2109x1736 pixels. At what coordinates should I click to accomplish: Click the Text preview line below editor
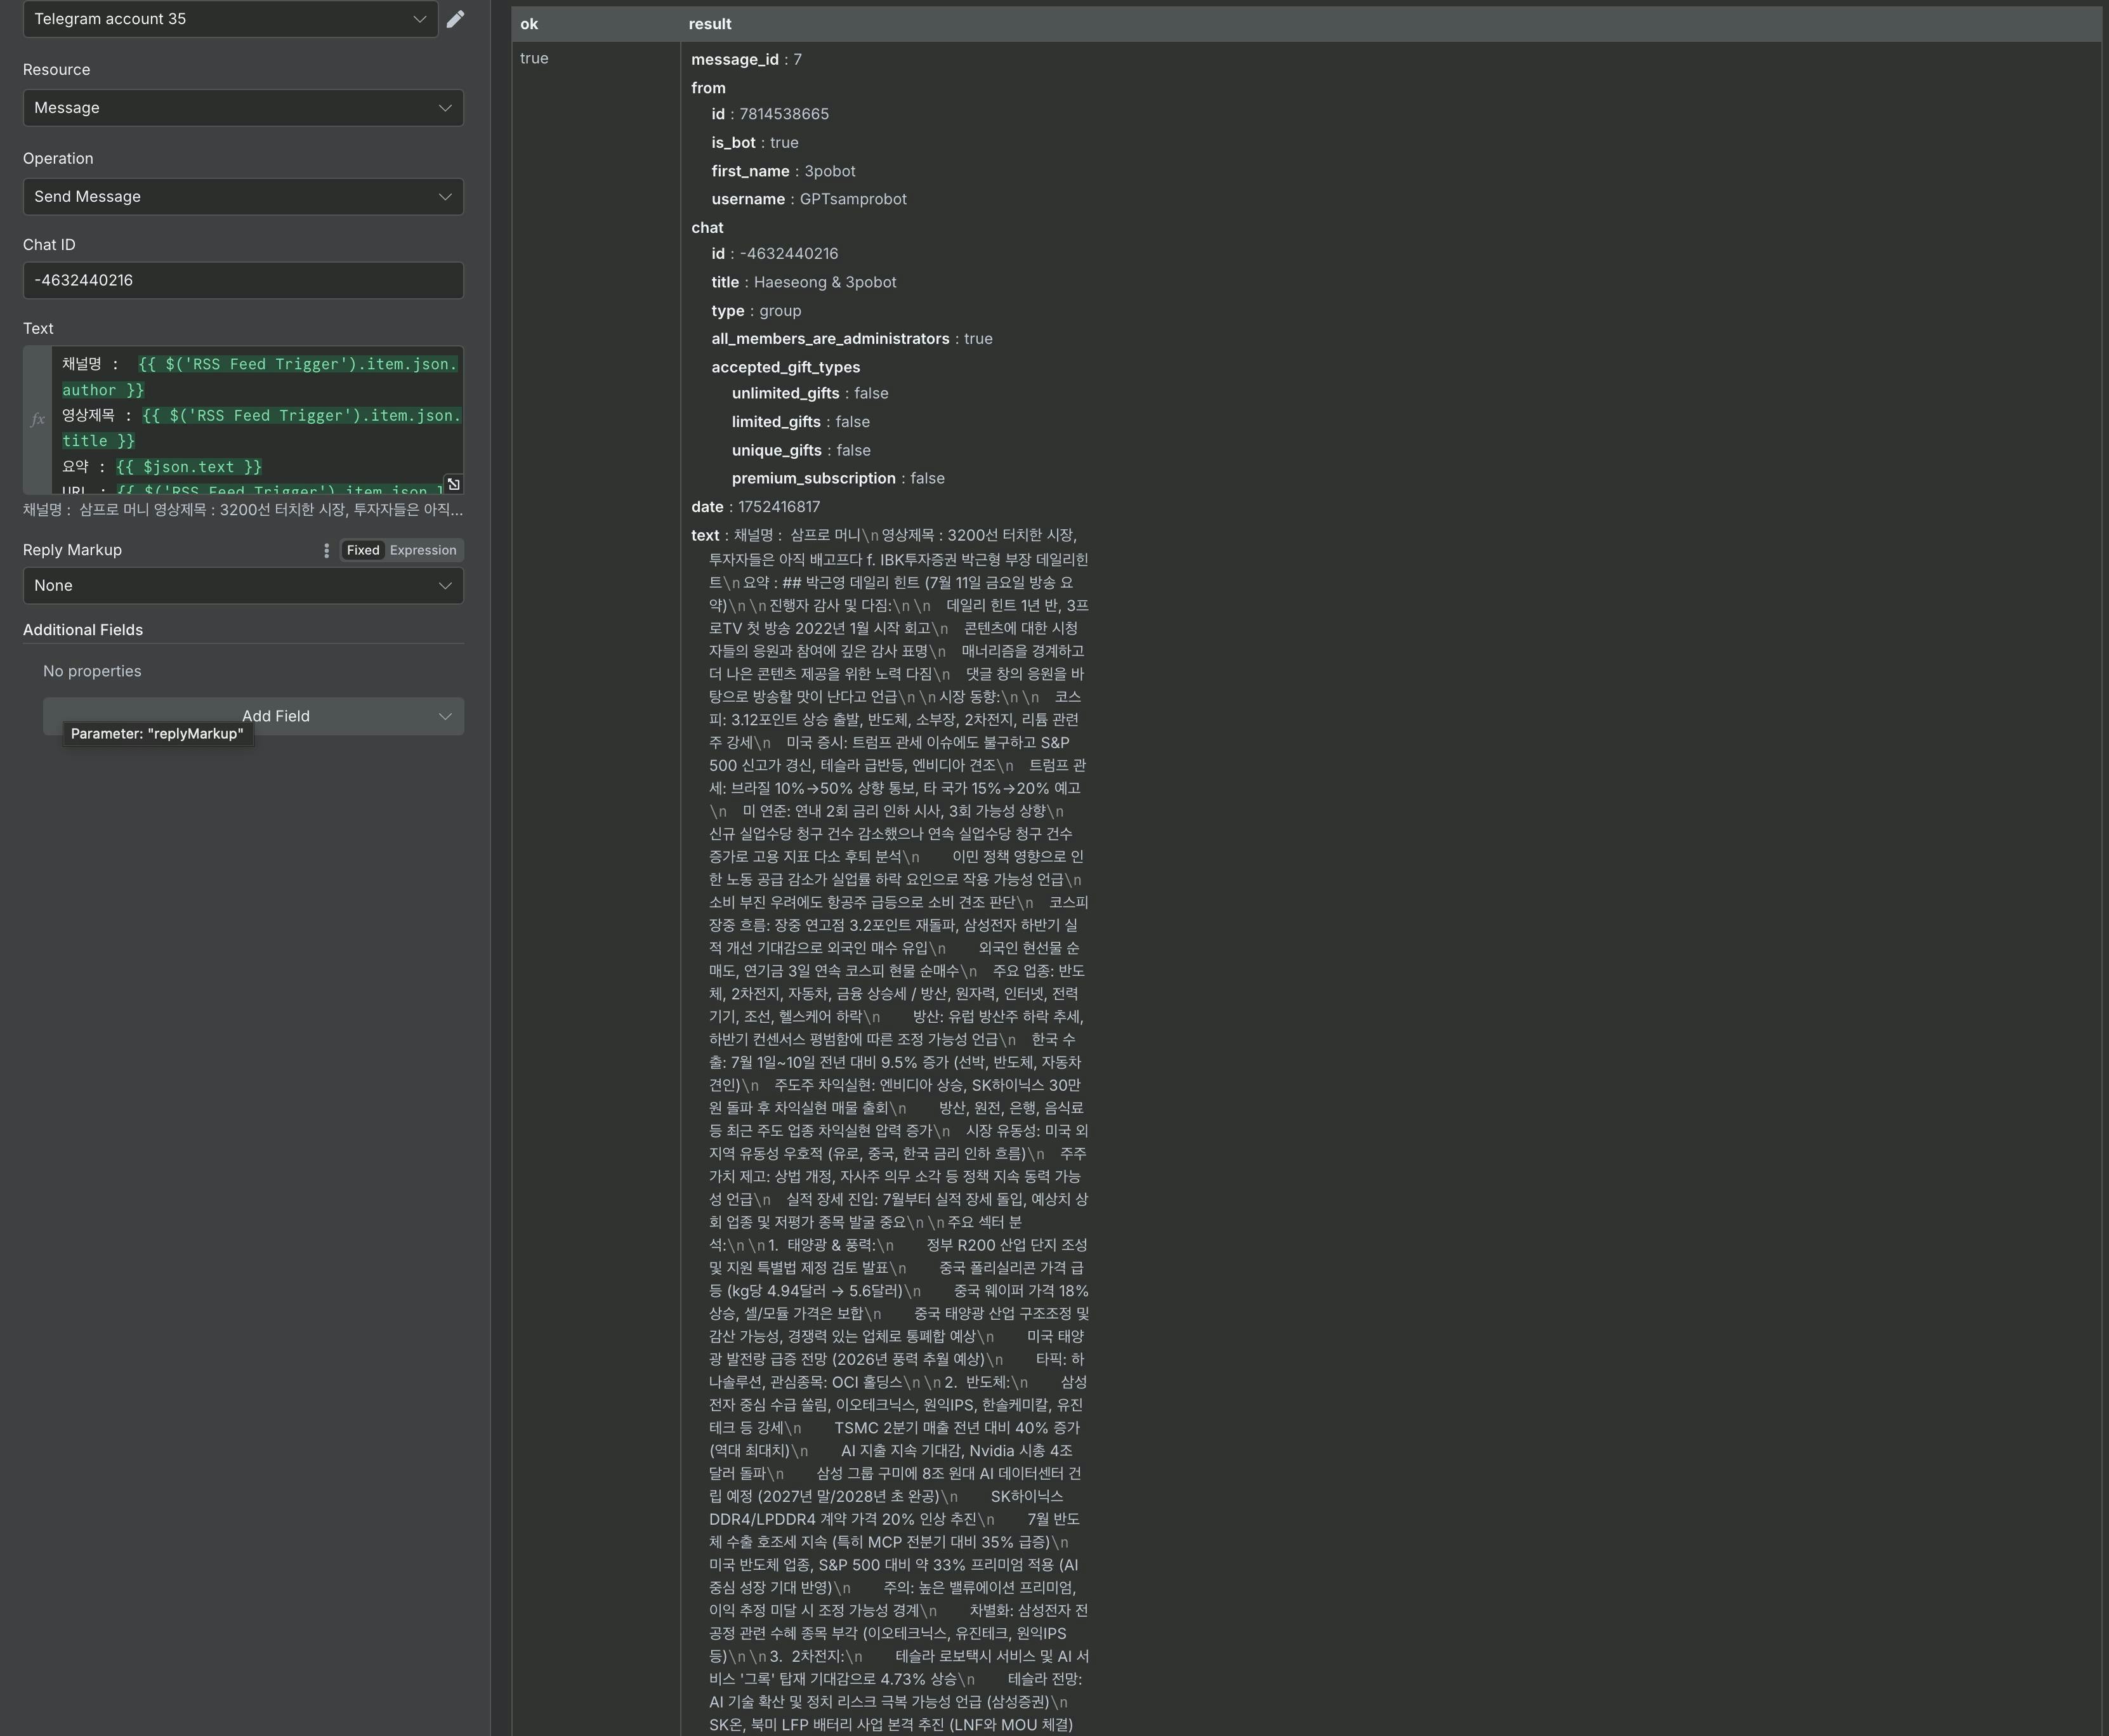coord(243,510)
